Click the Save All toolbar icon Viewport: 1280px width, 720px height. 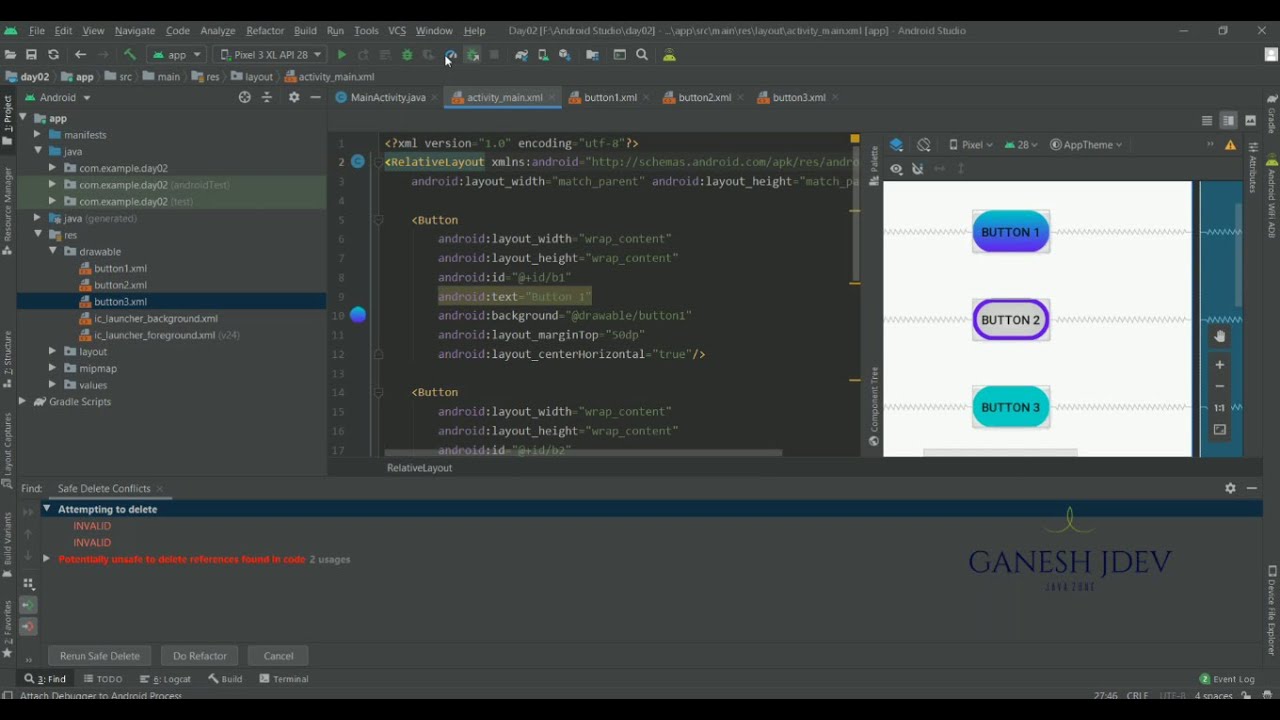[31, 55]
